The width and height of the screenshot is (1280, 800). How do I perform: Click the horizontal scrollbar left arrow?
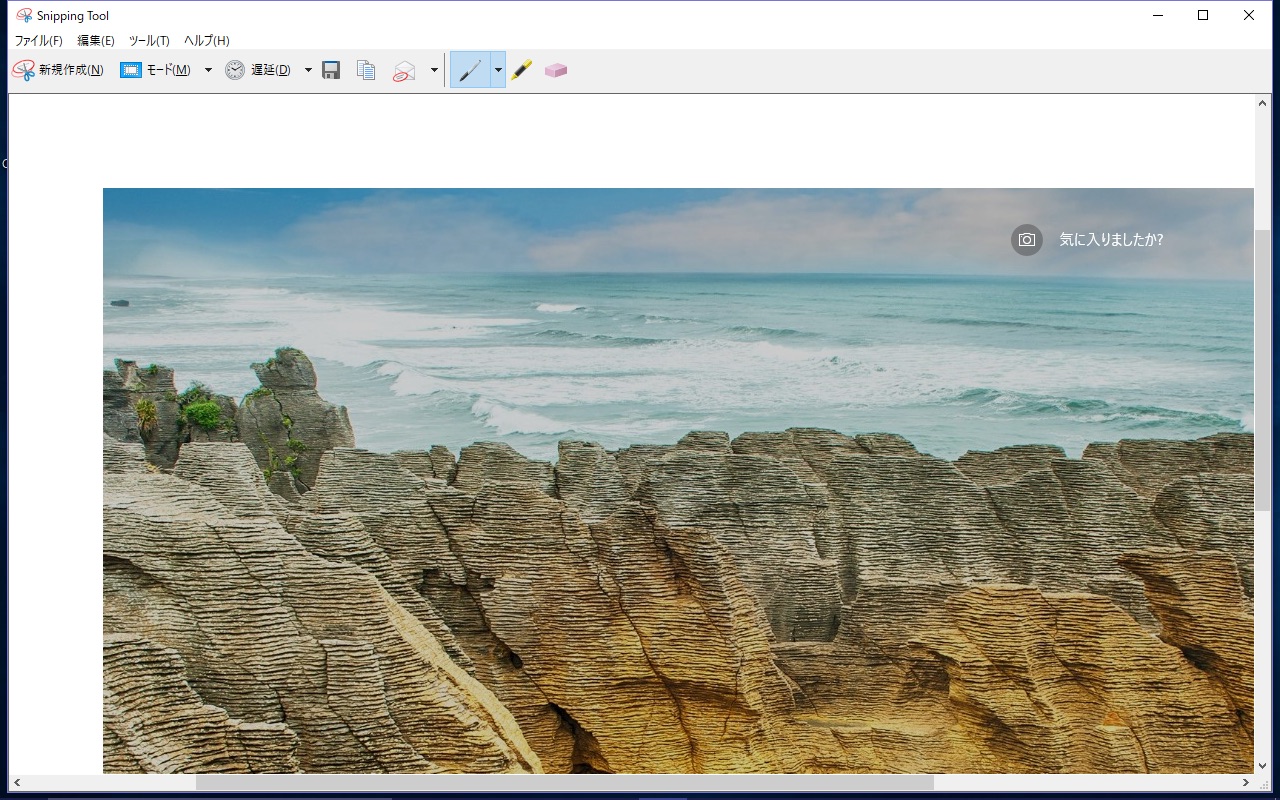coord(18,782)
